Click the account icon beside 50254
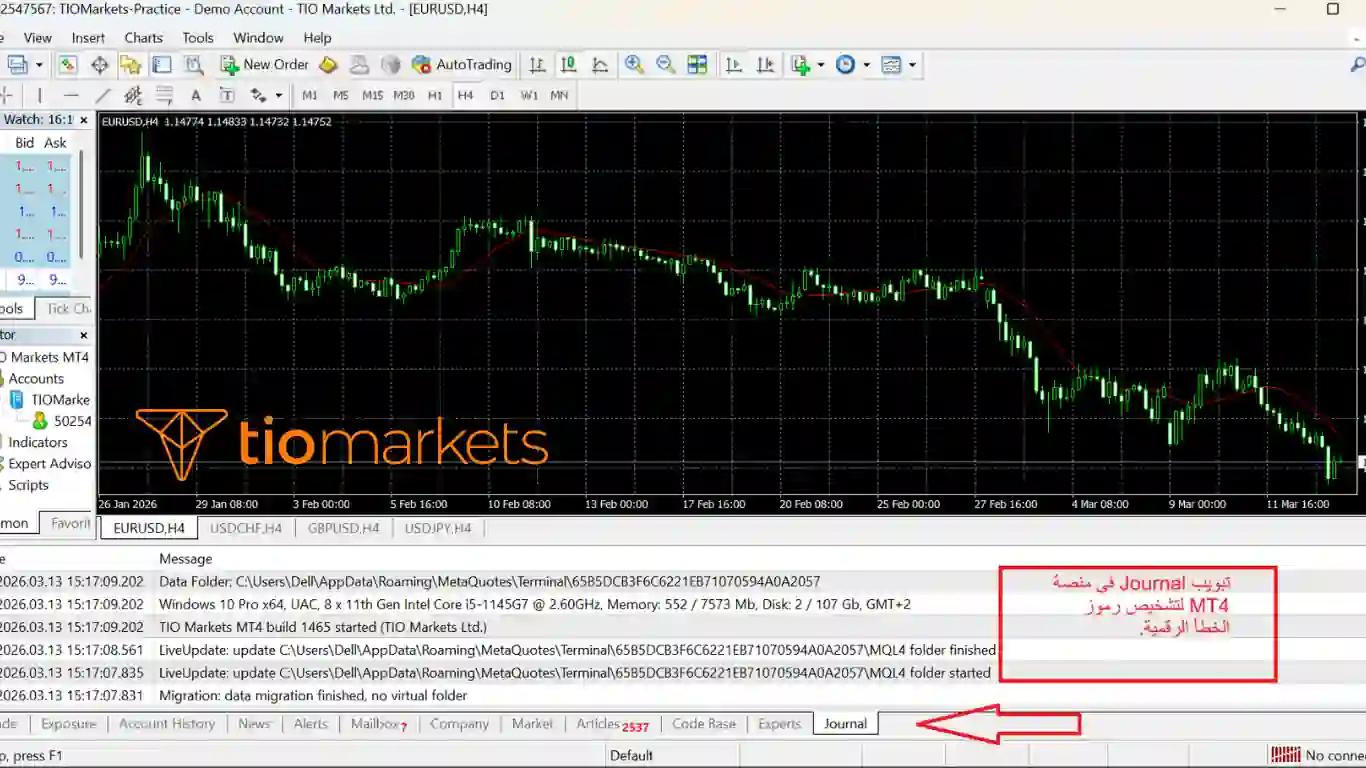Viewport: 1366px width, 768px height. (x=40, y=421)
